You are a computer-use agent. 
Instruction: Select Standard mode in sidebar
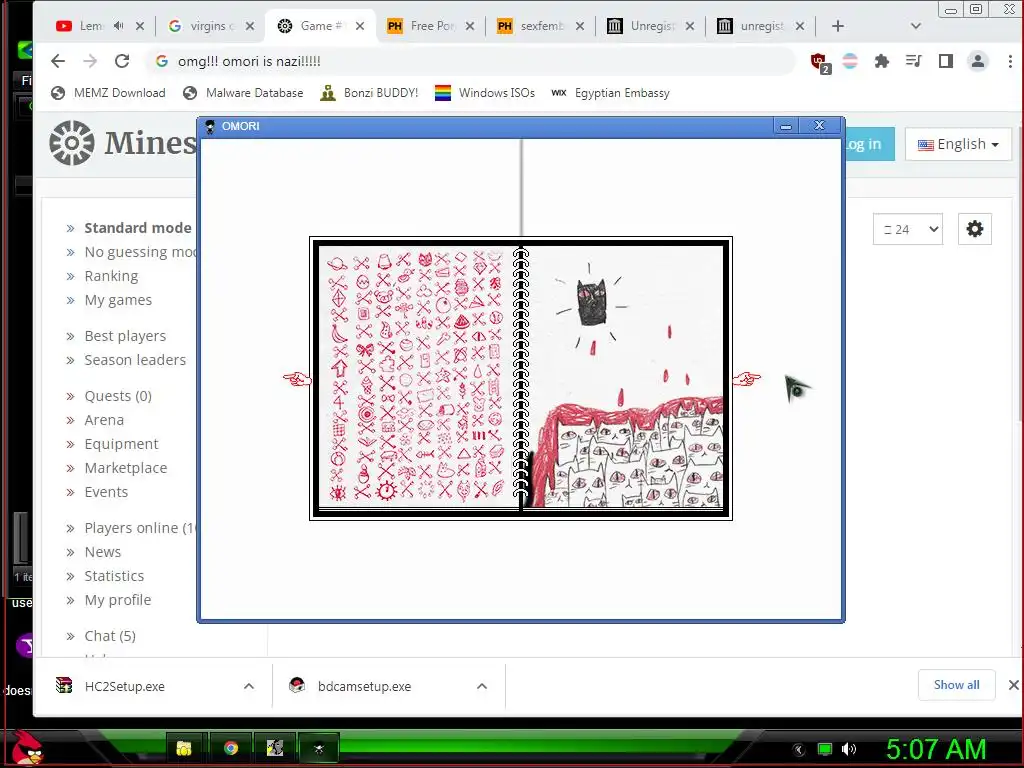(138, 228)
